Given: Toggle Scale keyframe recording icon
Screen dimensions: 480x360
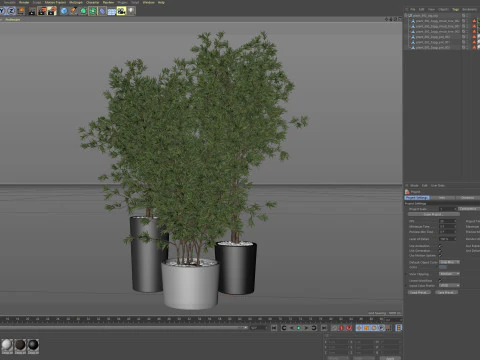Looking at the screenshot, I should pyautogui.click(x=367, y=328).
